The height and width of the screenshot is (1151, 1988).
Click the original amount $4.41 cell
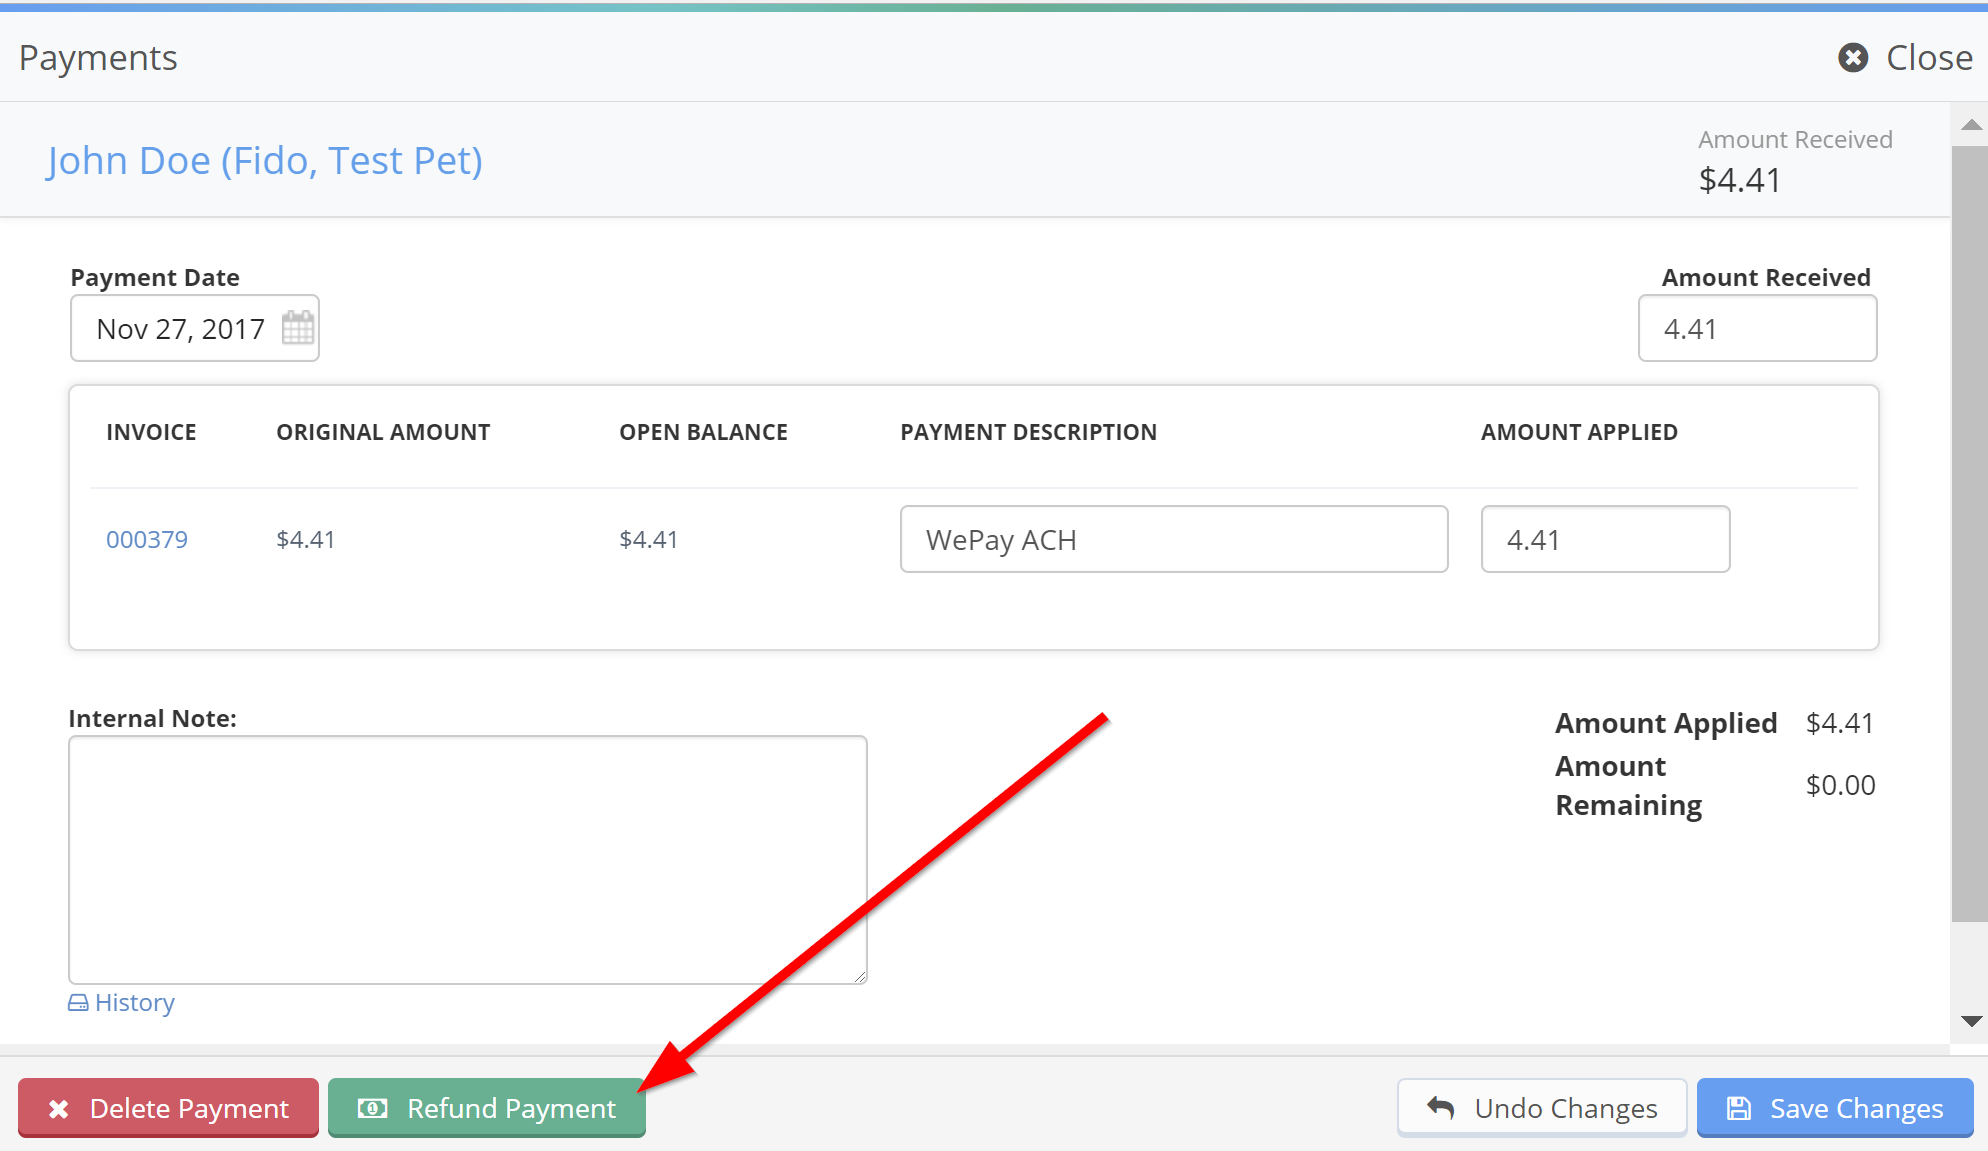pyautogui.click(x=305, y=540)
